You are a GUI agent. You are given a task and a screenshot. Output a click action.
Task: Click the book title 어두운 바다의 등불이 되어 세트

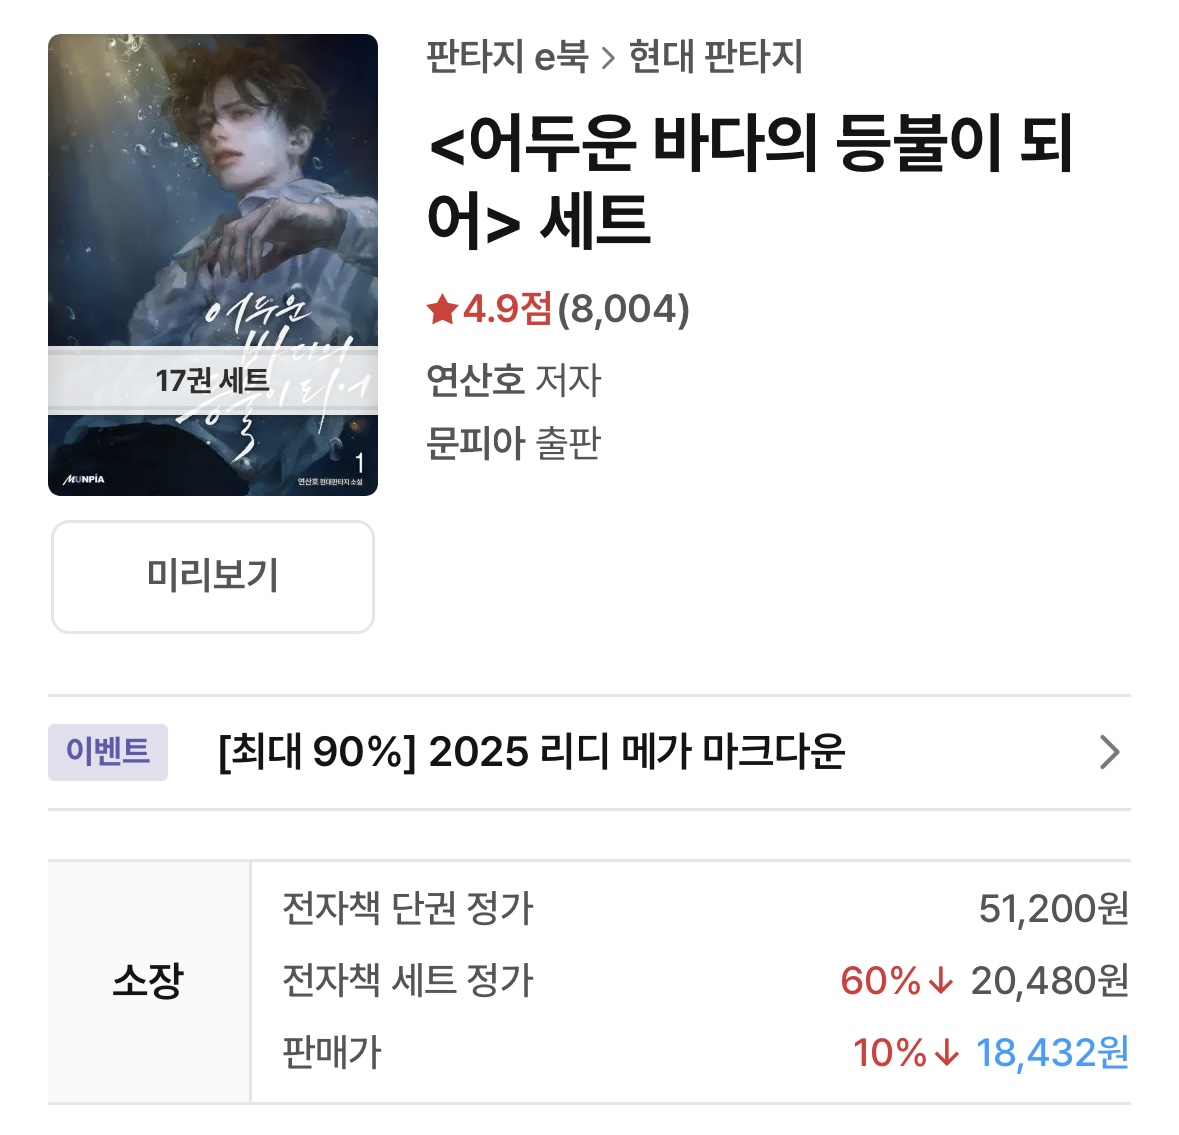pos(750,180)
